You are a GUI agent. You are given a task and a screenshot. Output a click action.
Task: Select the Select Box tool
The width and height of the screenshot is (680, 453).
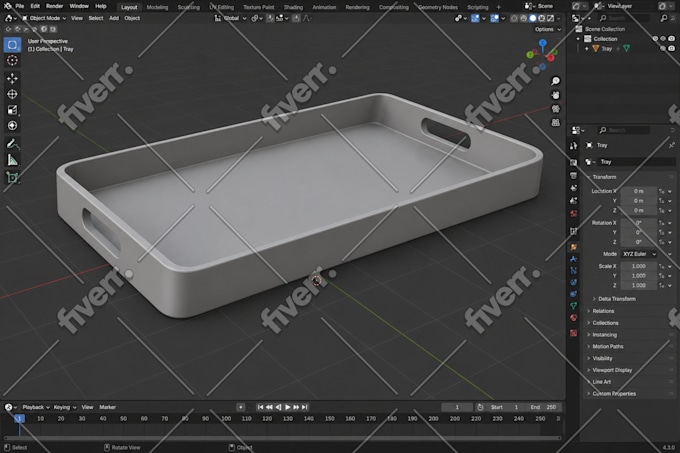click(x=13, y=45)
